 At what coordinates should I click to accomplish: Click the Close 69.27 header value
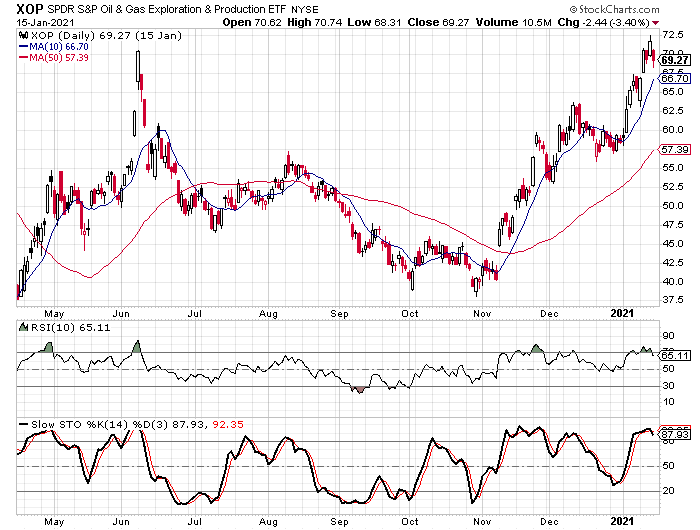438,22
